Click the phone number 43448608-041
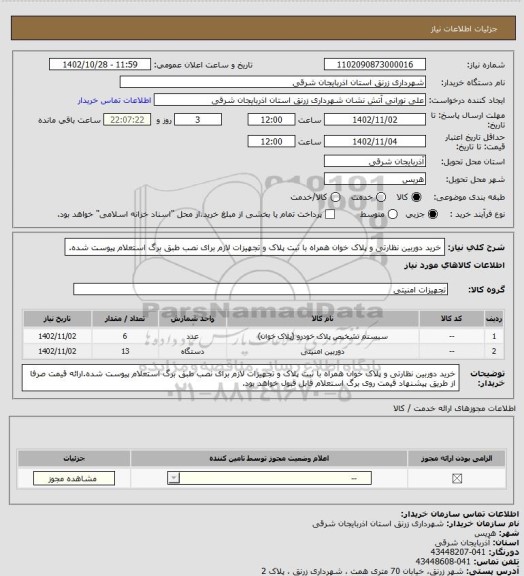Image resolution: width=524 pixels, height=576 pixels. (443, 562)
